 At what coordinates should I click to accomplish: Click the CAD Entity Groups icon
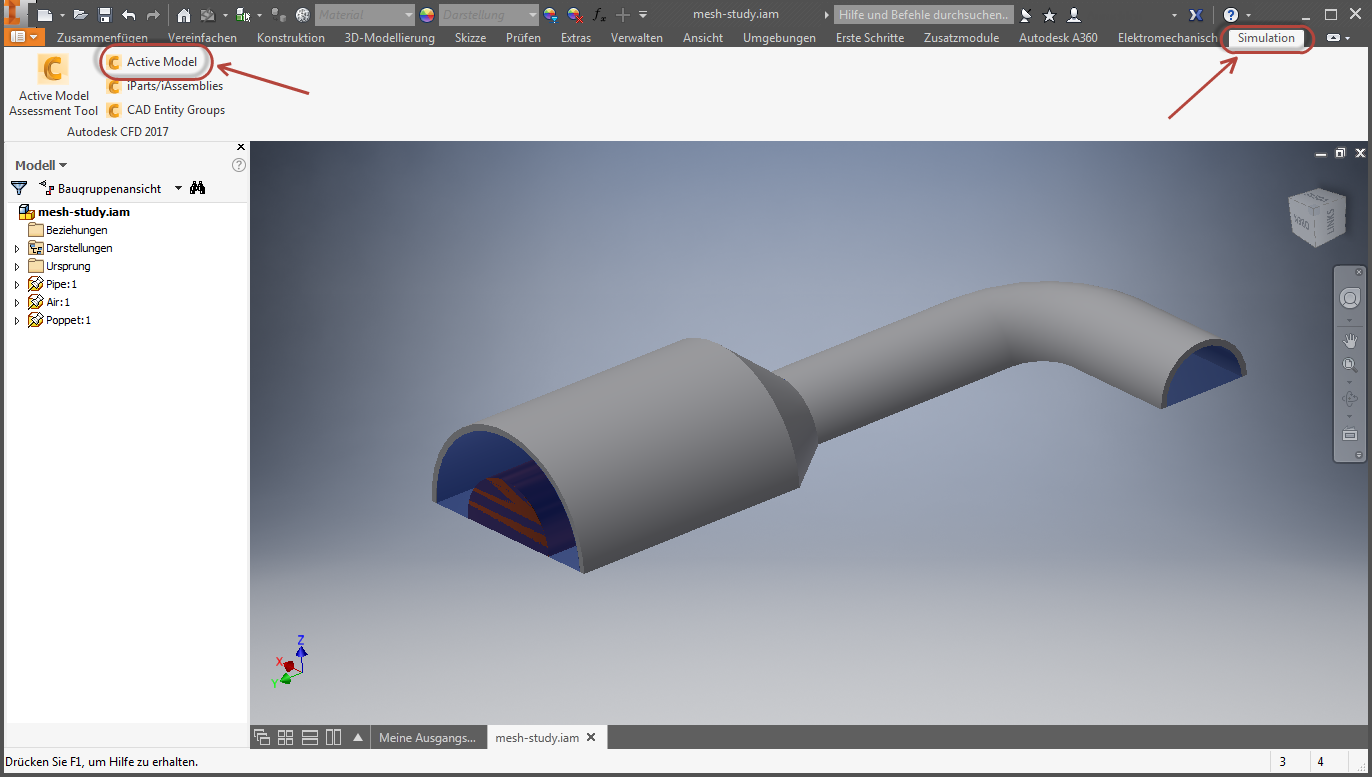click(114, 110)
